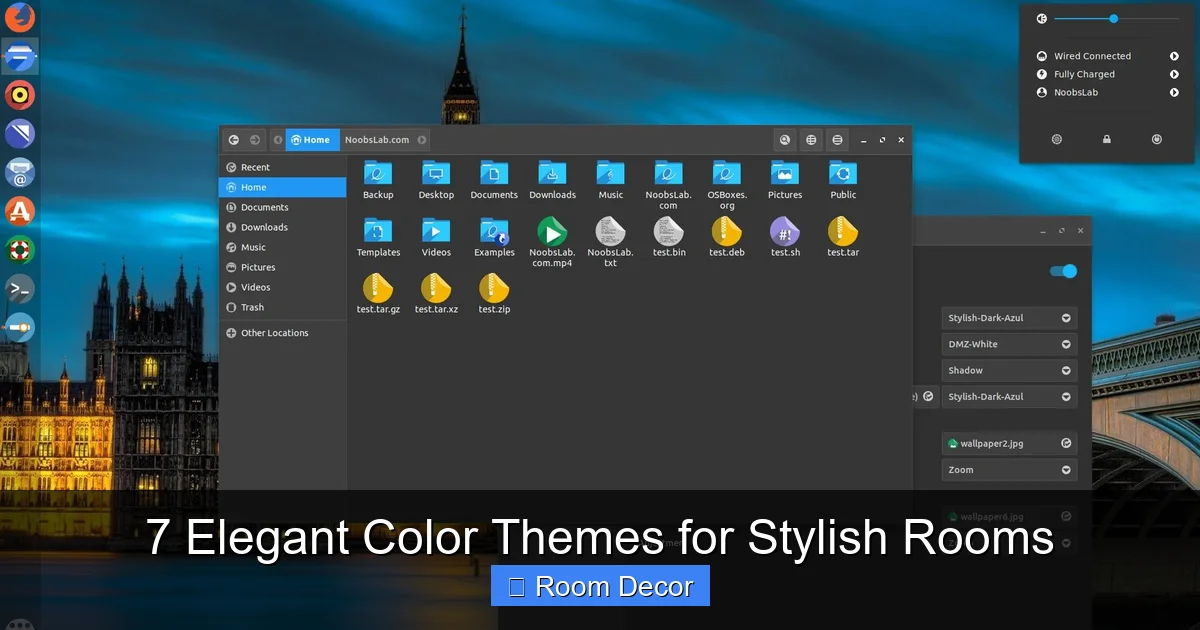Viewport: 1200px width, 630px height.
Task: Click the Fully Charged label
Action: (1084, 75)
